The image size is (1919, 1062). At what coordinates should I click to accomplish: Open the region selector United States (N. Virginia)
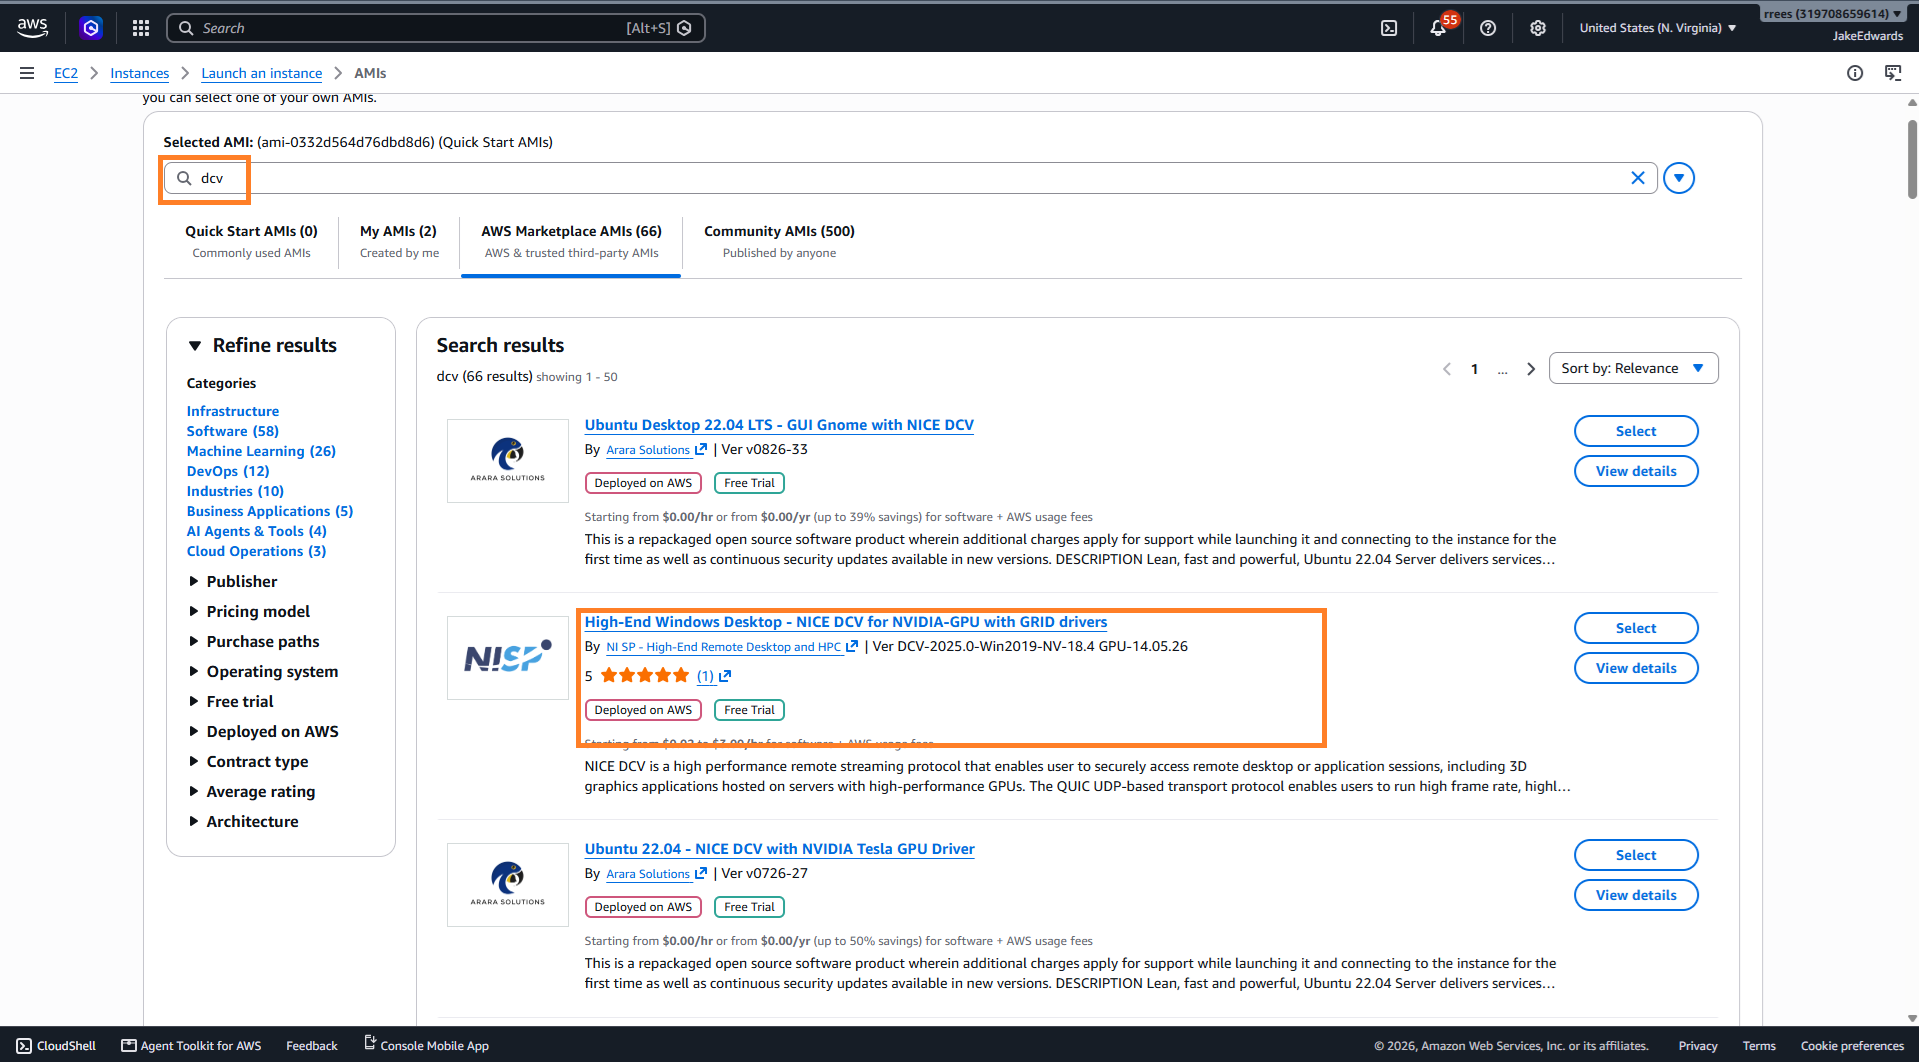pyautogui.click(x=1658, y=28)
